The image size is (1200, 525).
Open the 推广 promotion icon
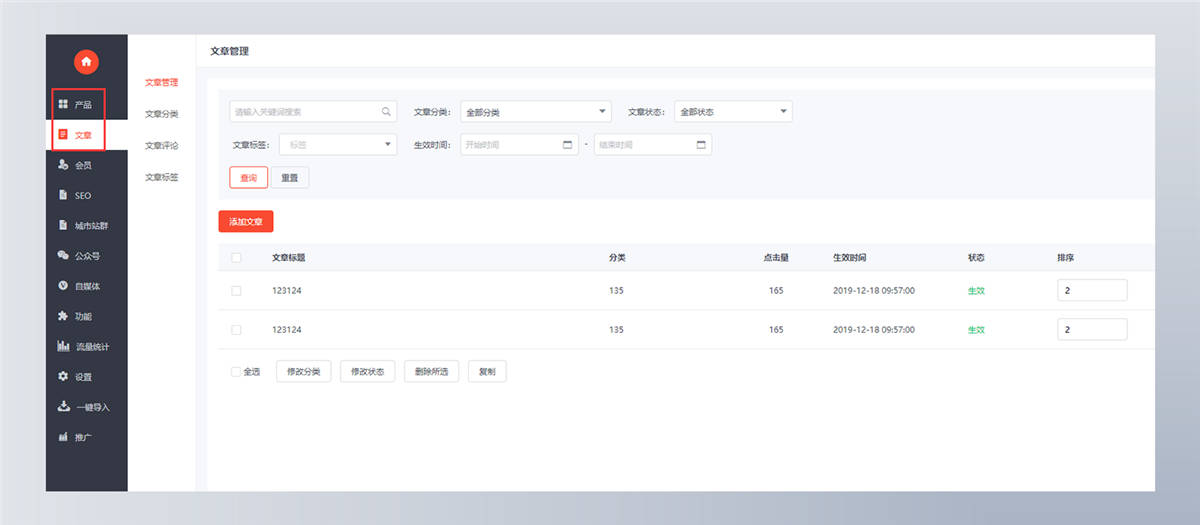[63, 437]
